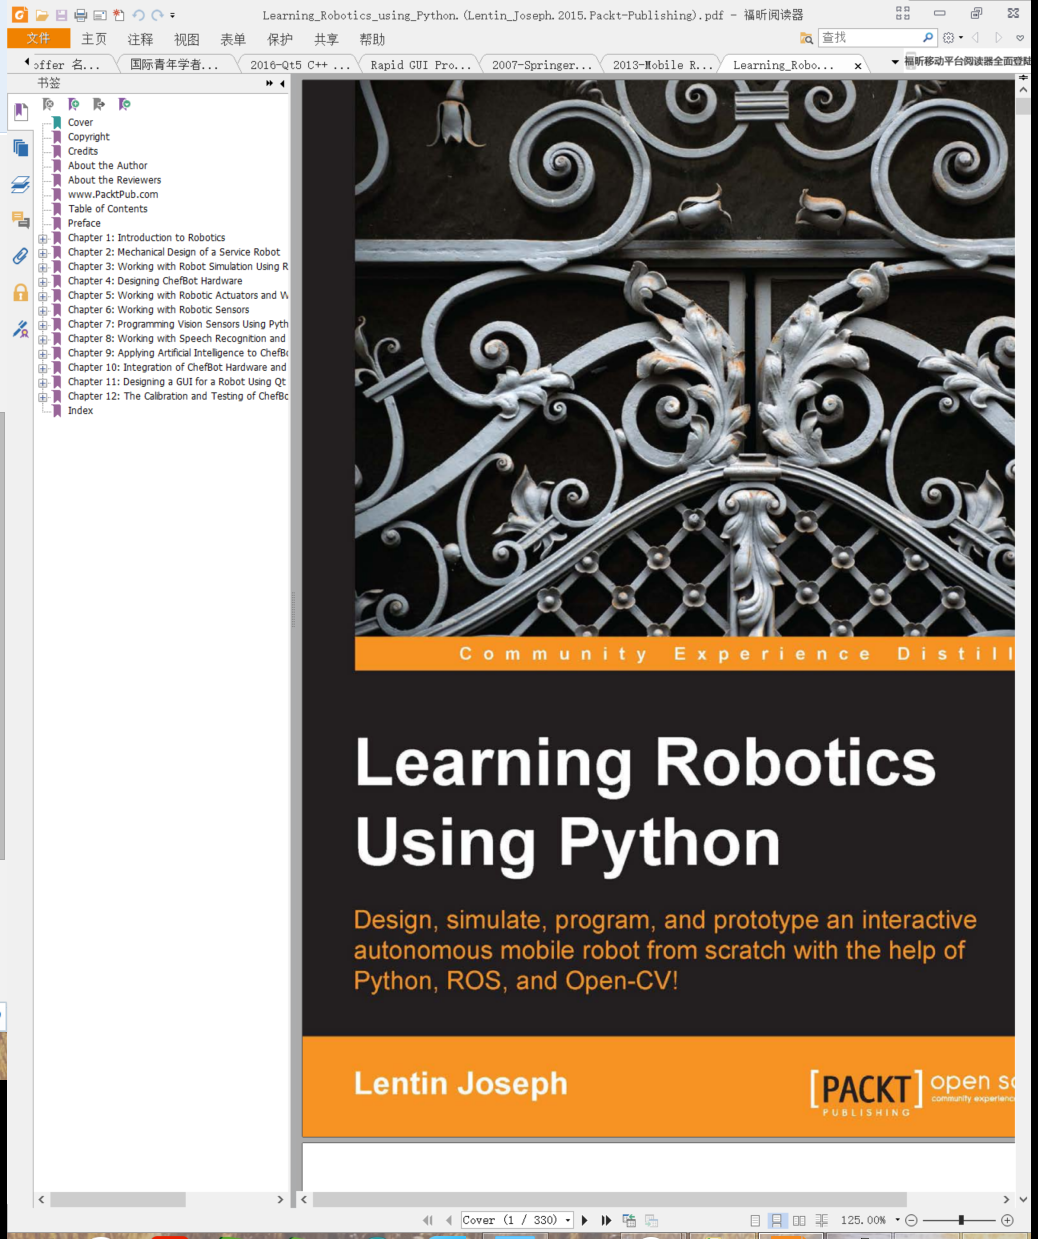Image resolution: width=1038 pixels, height=1239 pixels.
Task: Open the Bookmarks panel icon in sidebar
Action: point(20,111)
